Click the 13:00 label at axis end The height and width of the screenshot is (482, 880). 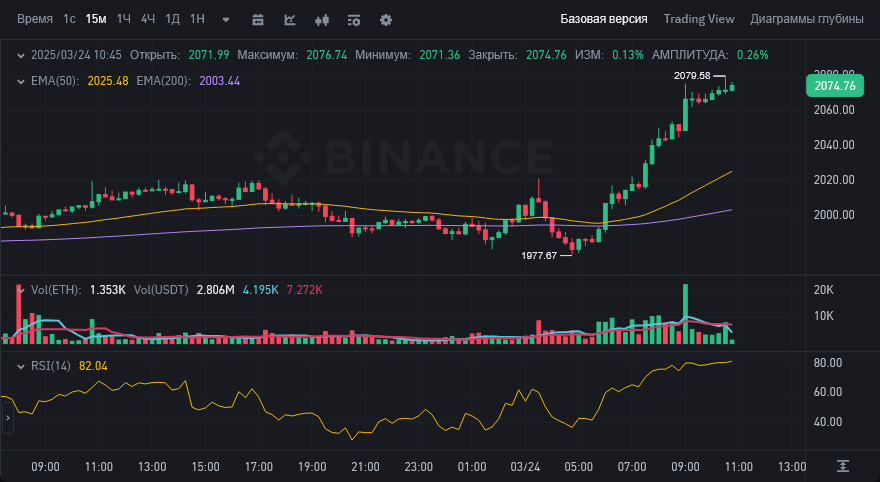792,467
